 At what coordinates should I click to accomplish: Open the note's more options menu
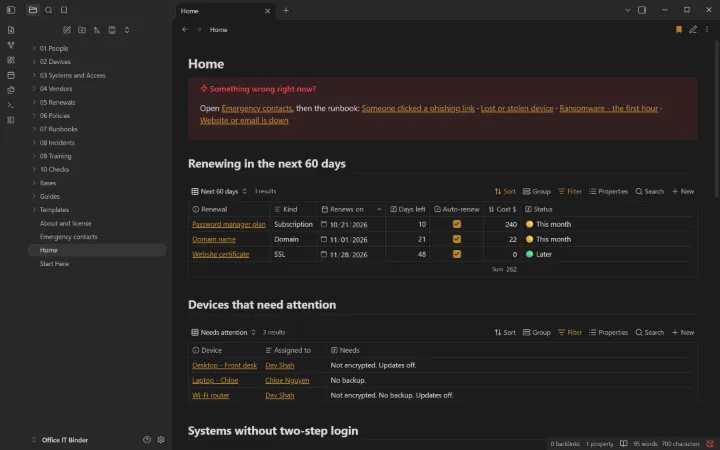coord(707,29)
